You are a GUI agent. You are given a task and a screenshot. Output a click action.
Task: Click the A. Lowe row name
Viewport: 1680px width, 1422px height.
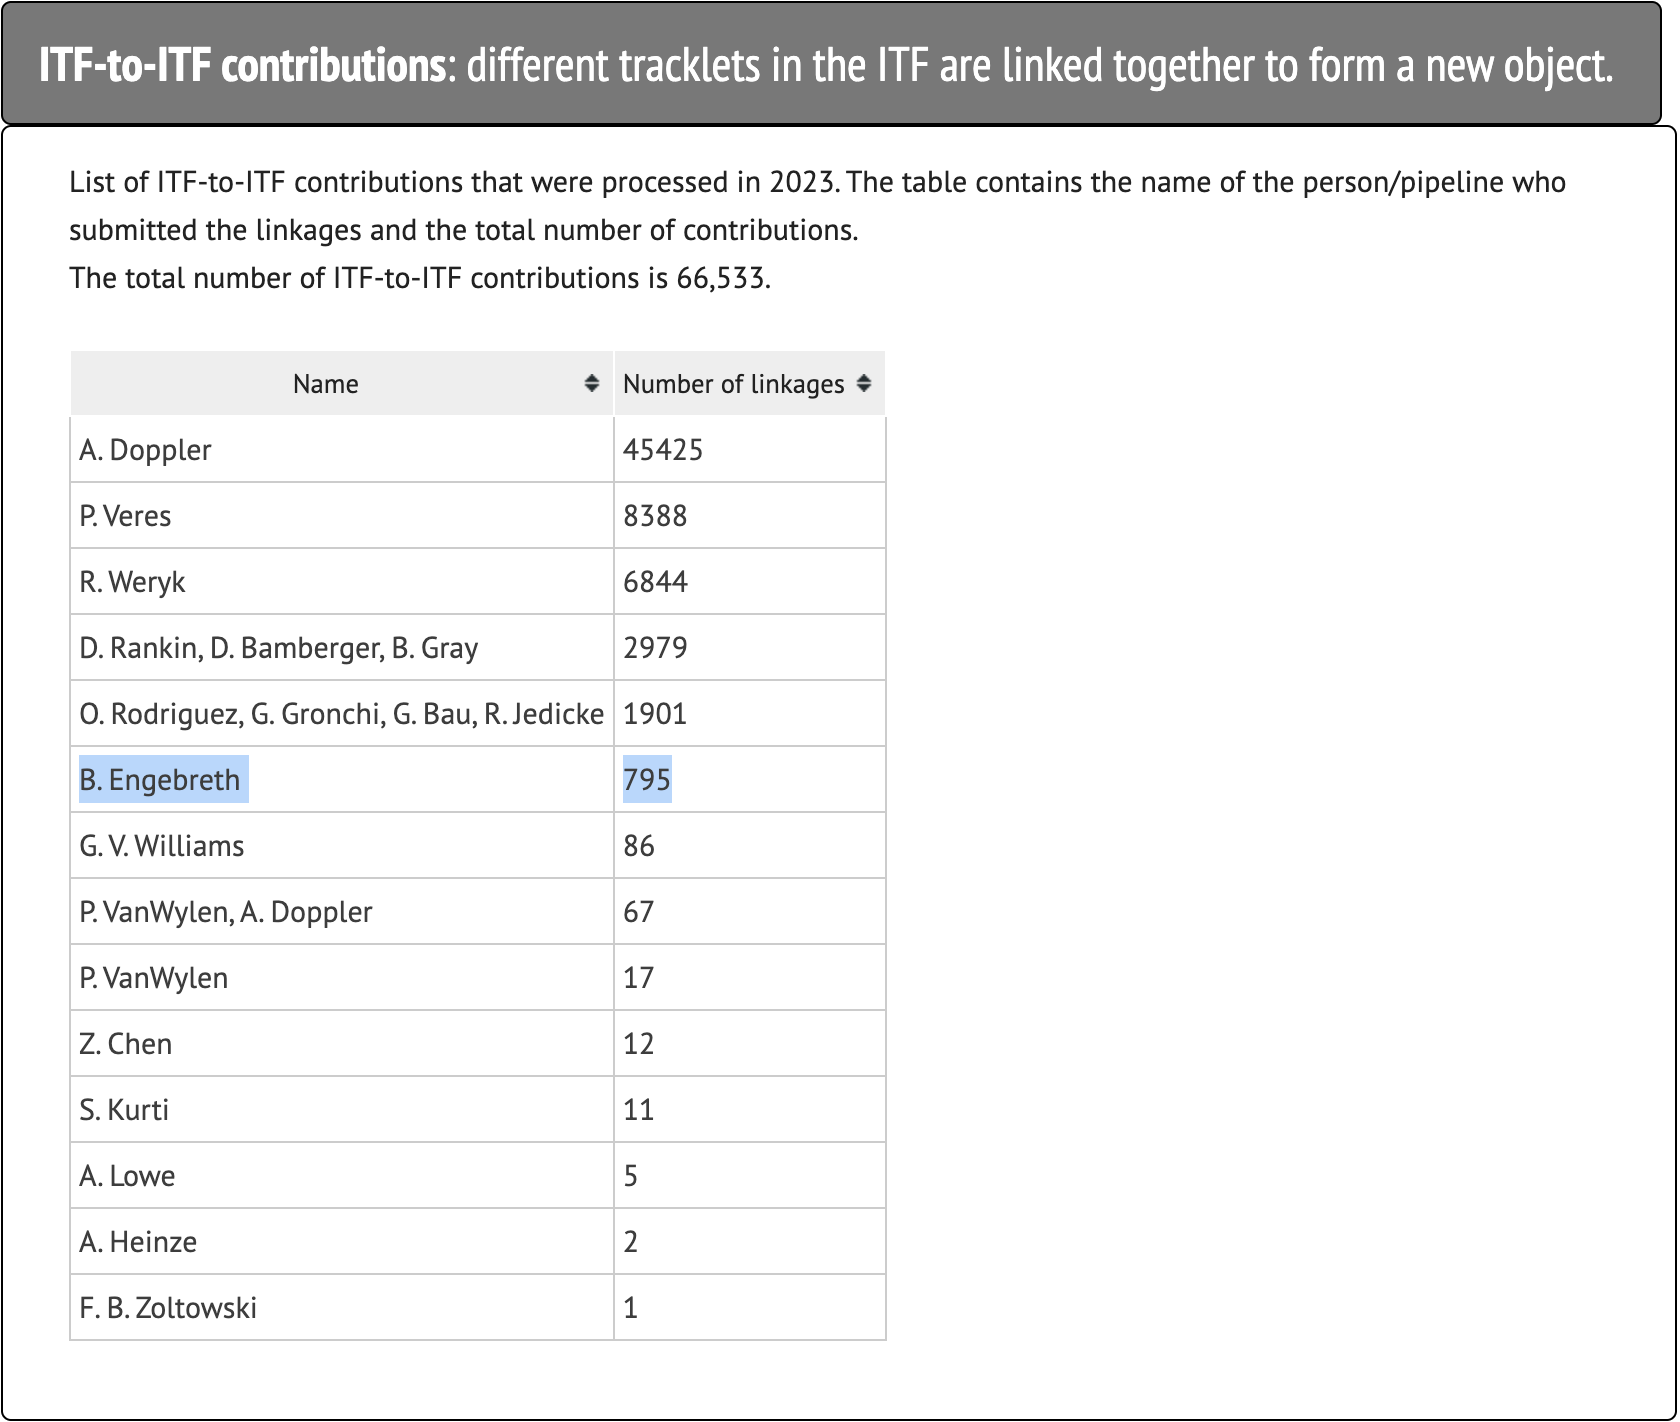(128, 1176)
